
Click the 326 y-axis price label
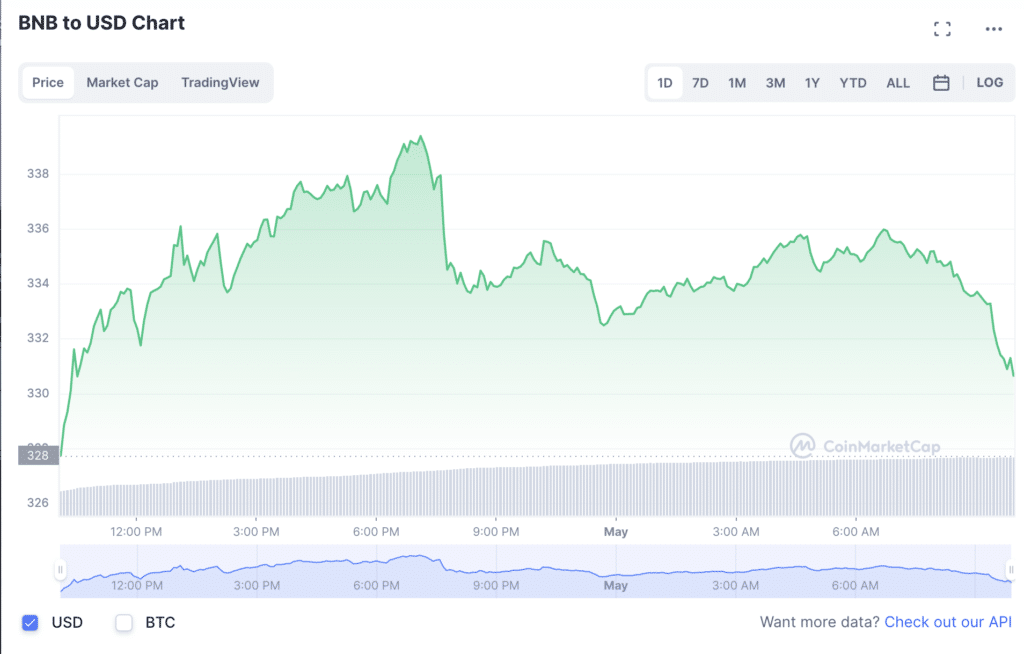coord(37,503)
